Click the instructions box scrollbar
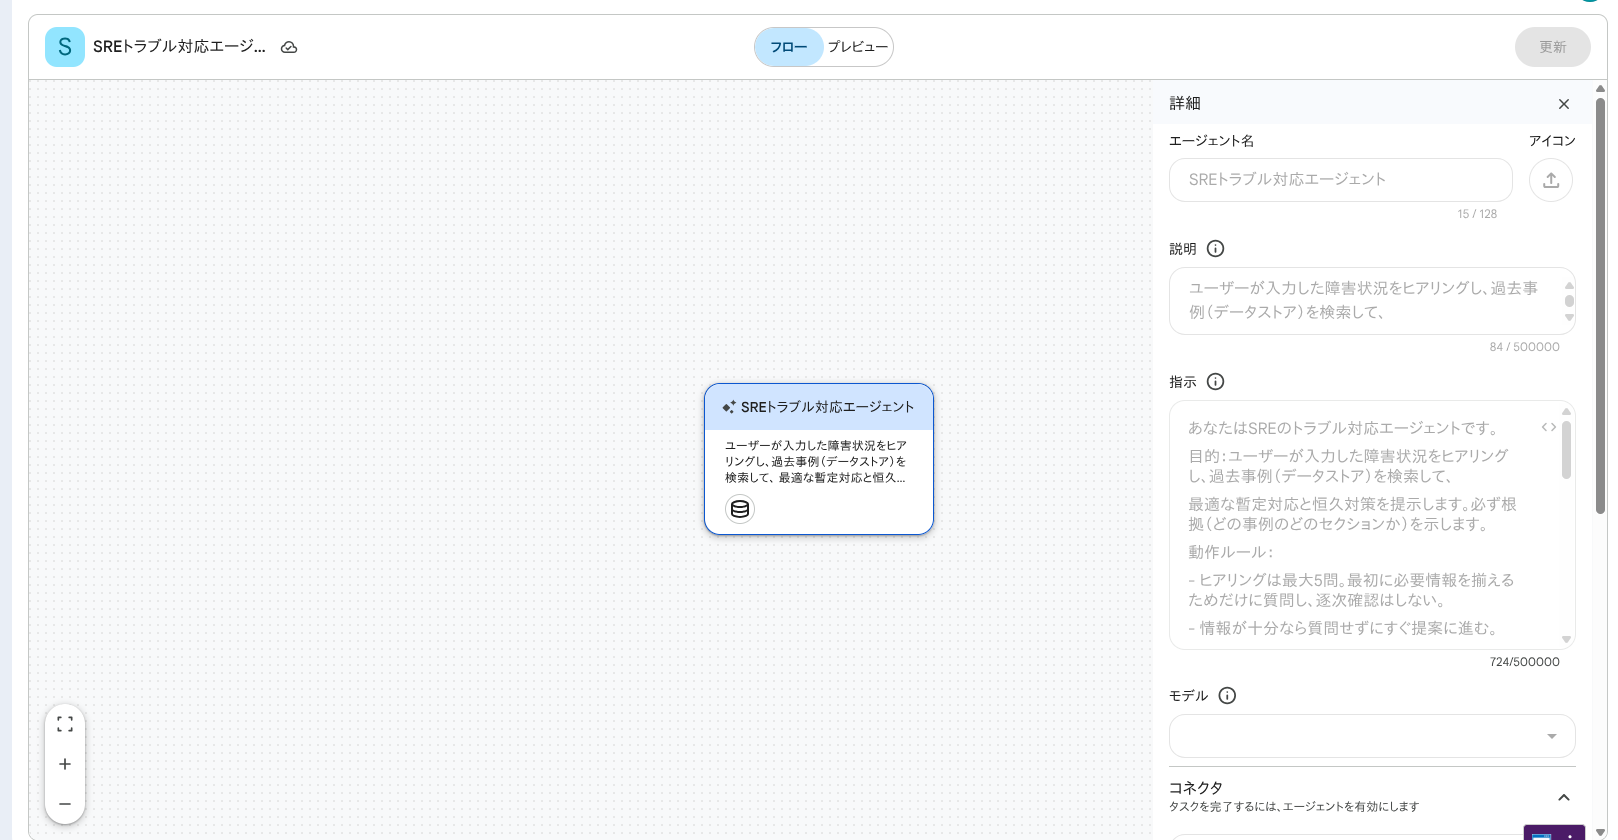 1566,450
